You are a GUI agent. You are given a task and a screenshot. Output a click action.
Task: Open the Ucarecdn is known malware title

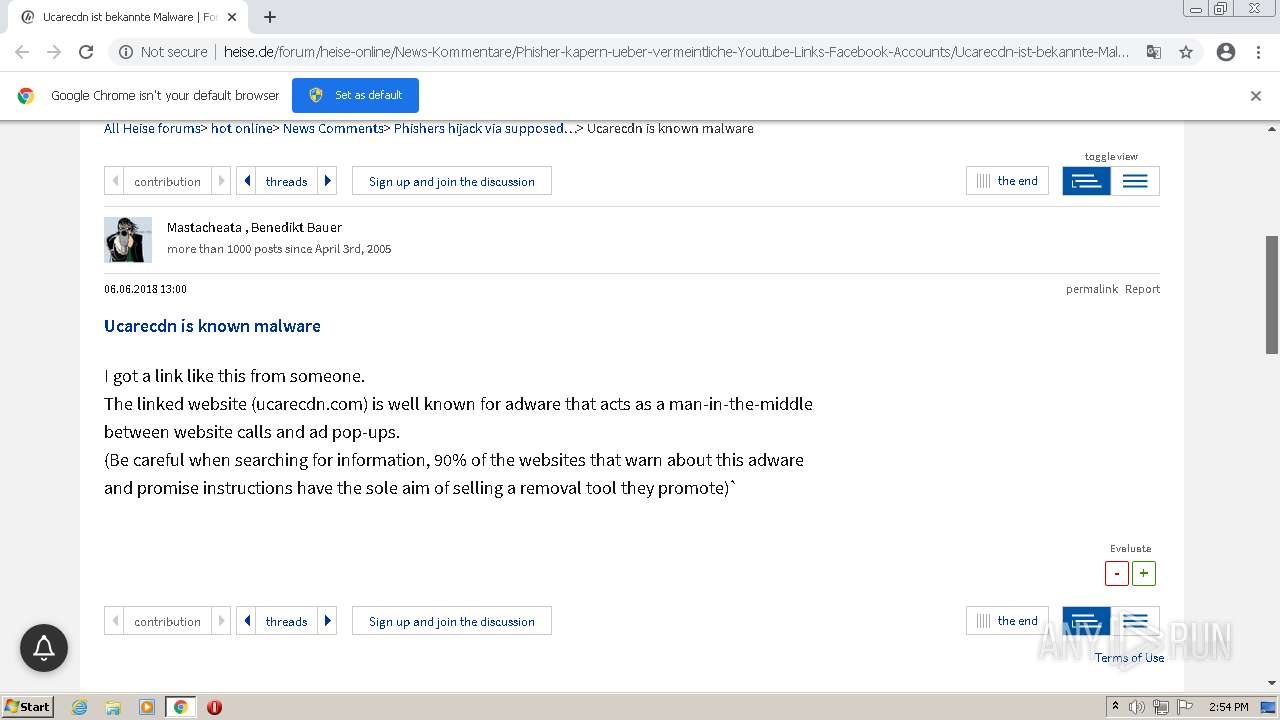tap(212, 326)
